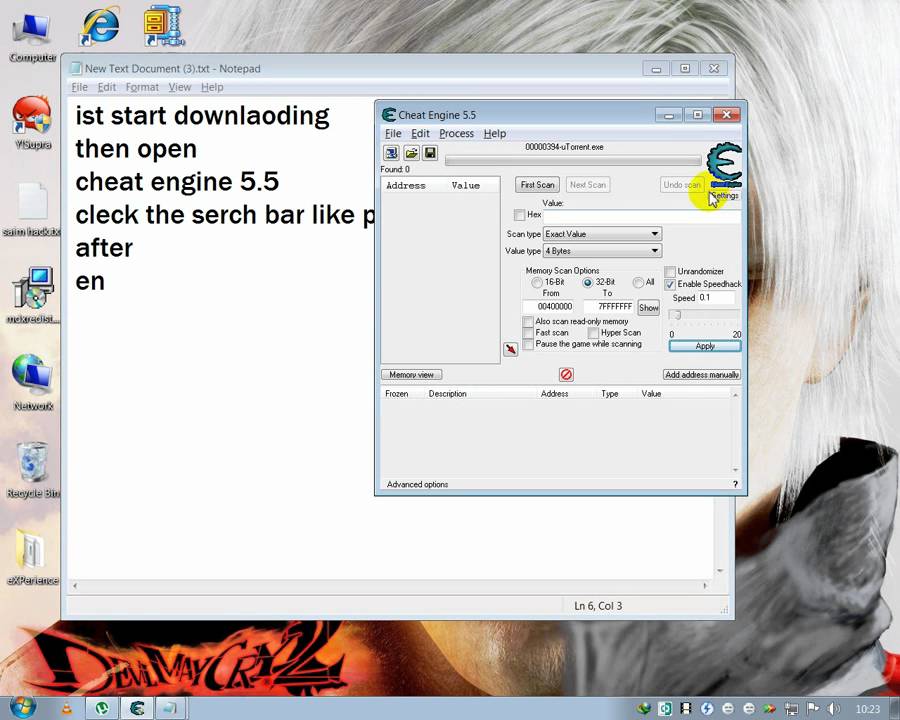Select the YSupra desktop icon
The image size is (900, 720).
pyautogui.click(x=32, y=123)
